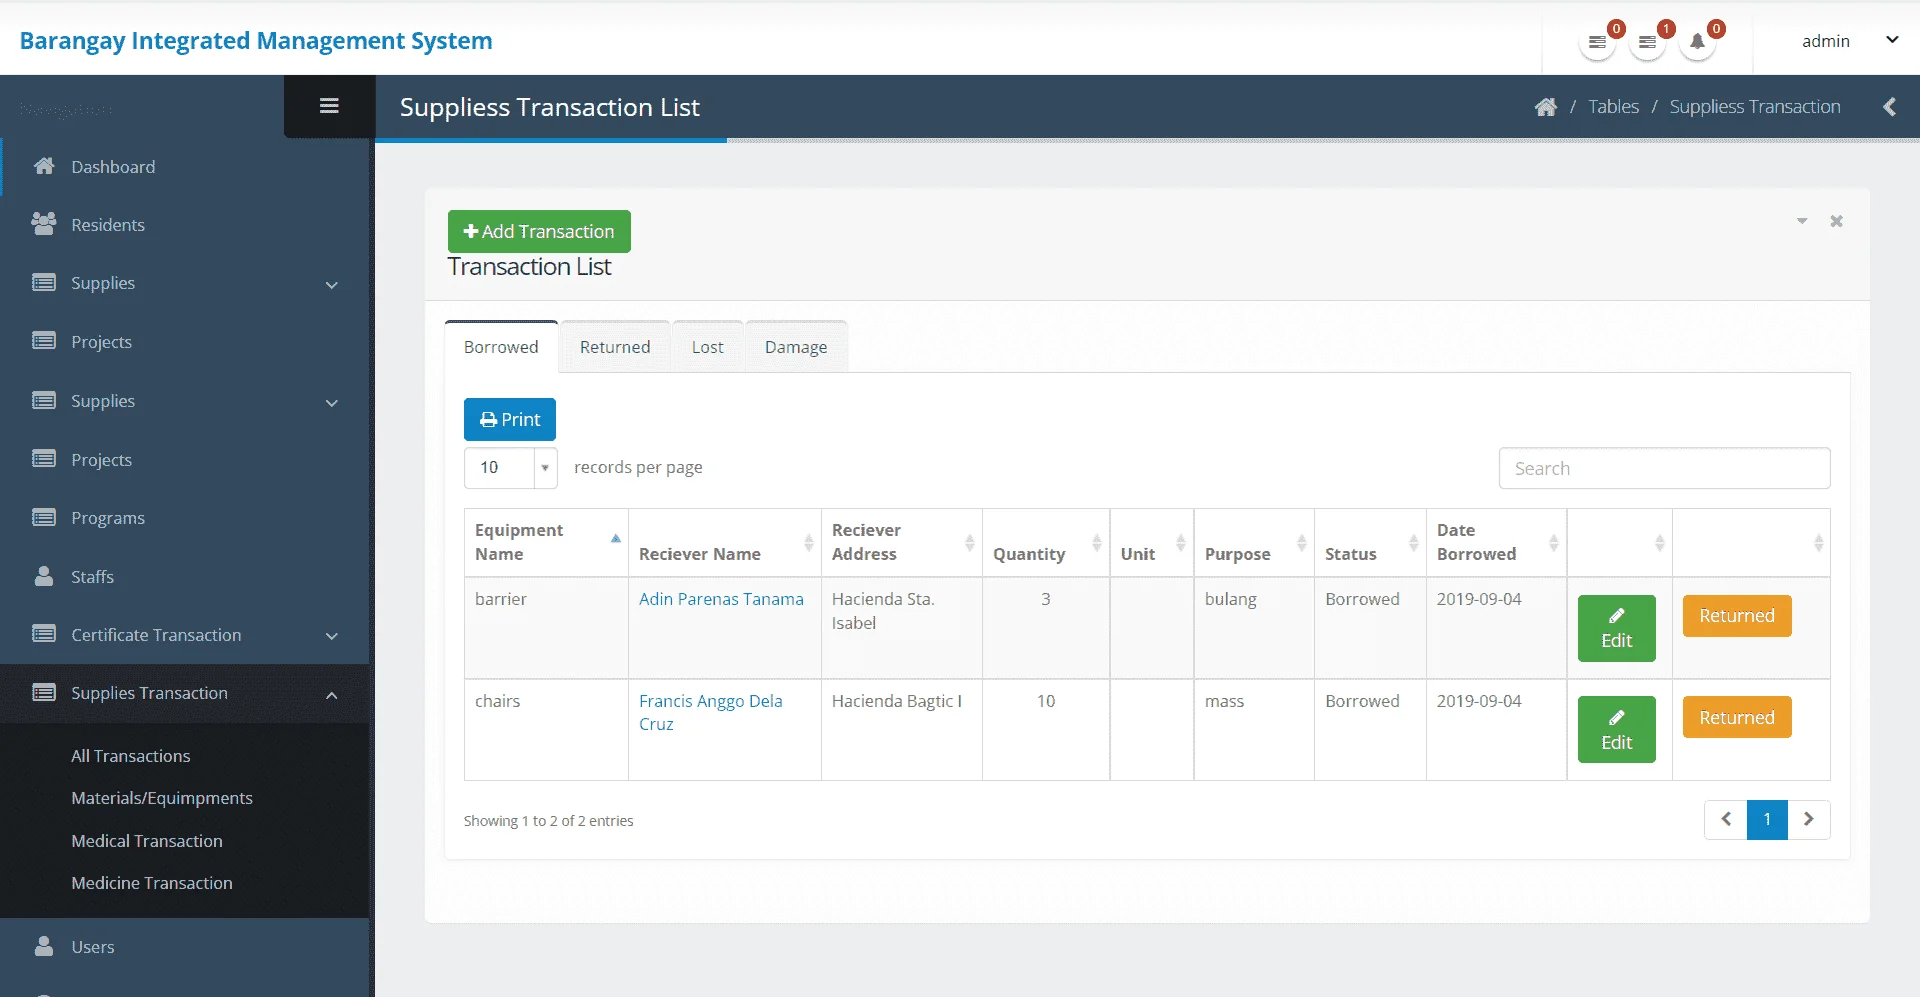Click the Staffs person icon
This screenshot has width=1920, height=997.
(x=44, y=576)
